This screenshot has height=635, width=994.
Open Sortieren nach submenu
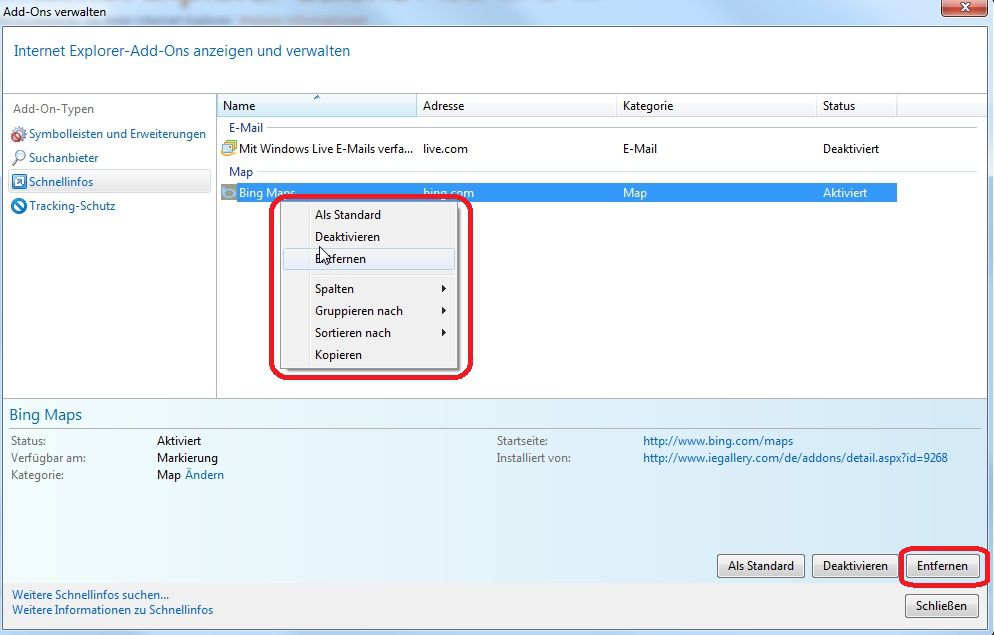368,333
